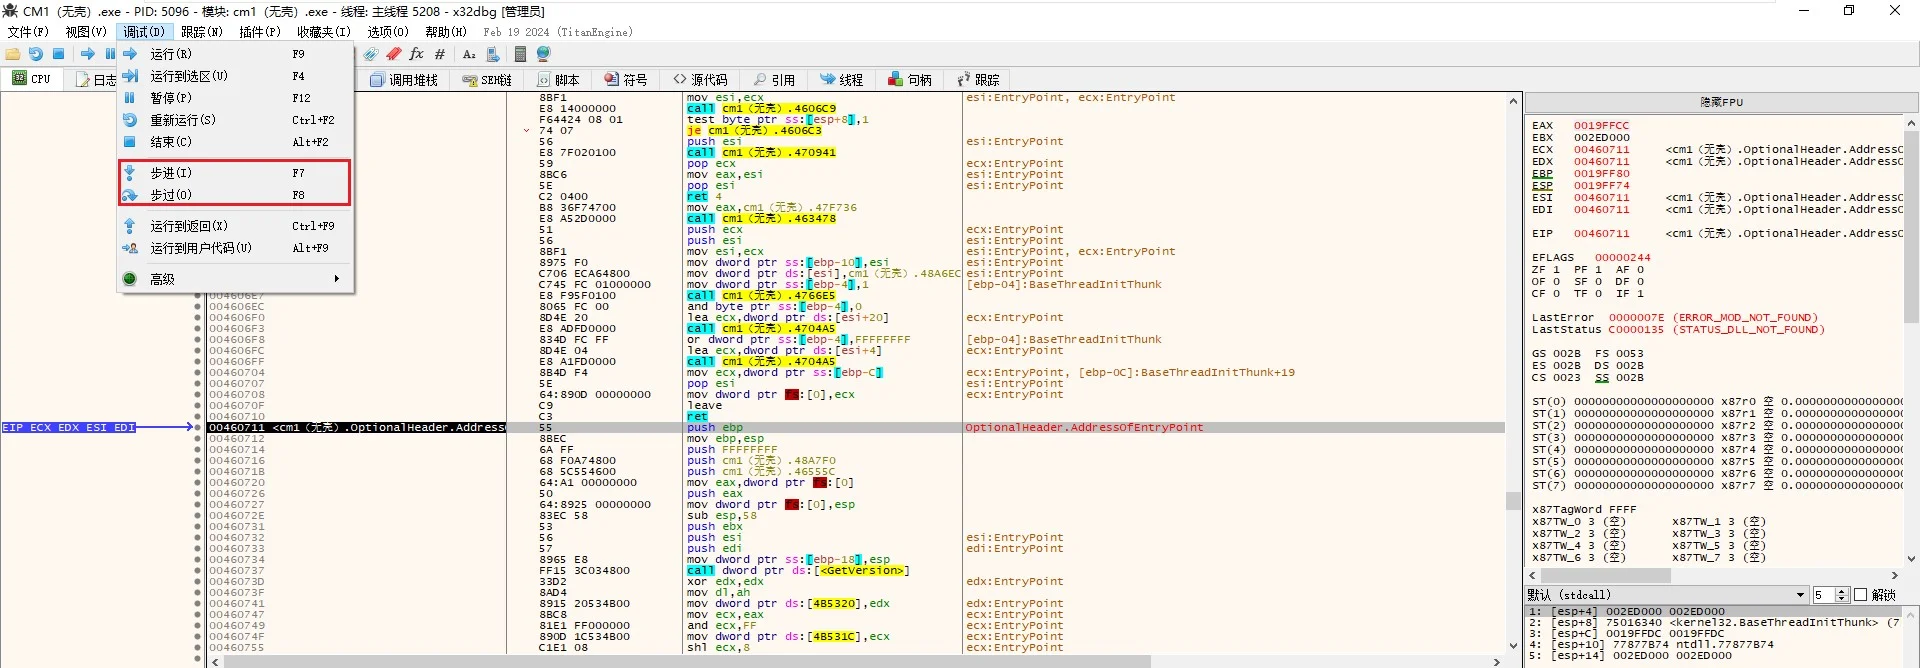Select 步过(O) F8 menu item
Viewport: 1920px width, 668px height.
click(235, 195)
